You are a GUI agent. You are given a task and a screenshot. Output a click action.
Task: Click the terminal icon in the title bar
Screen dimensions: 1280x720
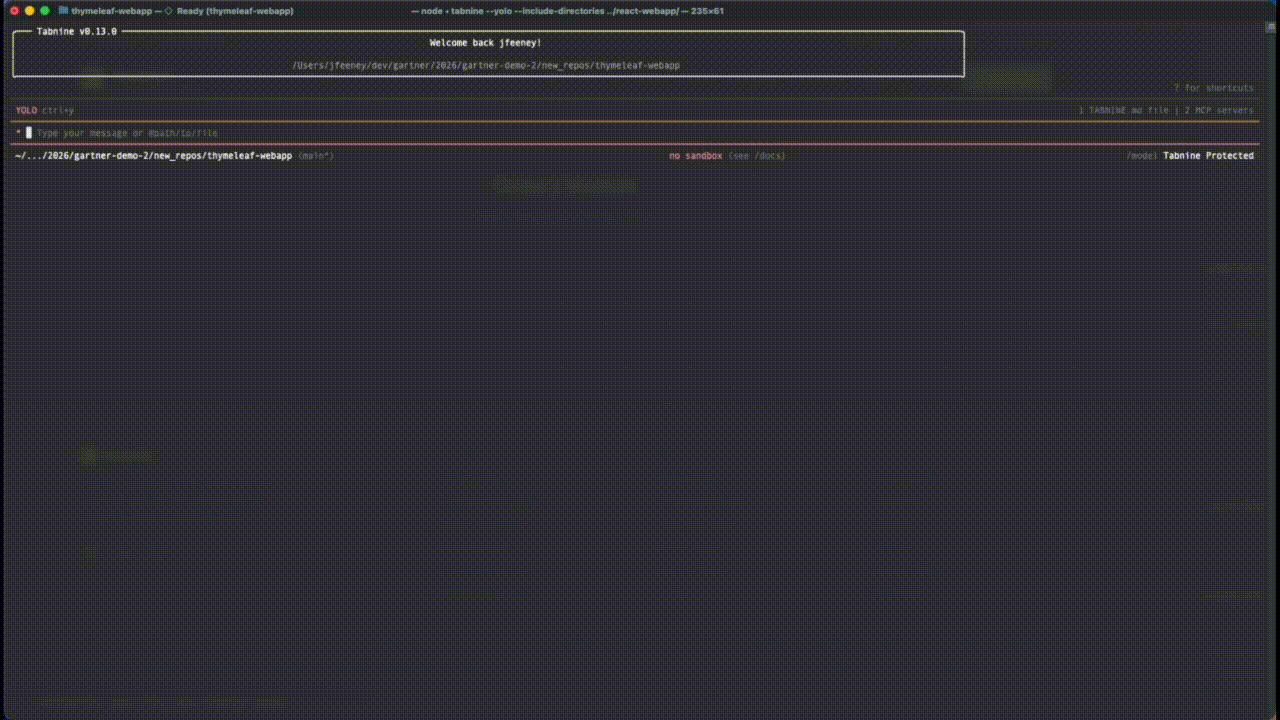tap(62, 11)
